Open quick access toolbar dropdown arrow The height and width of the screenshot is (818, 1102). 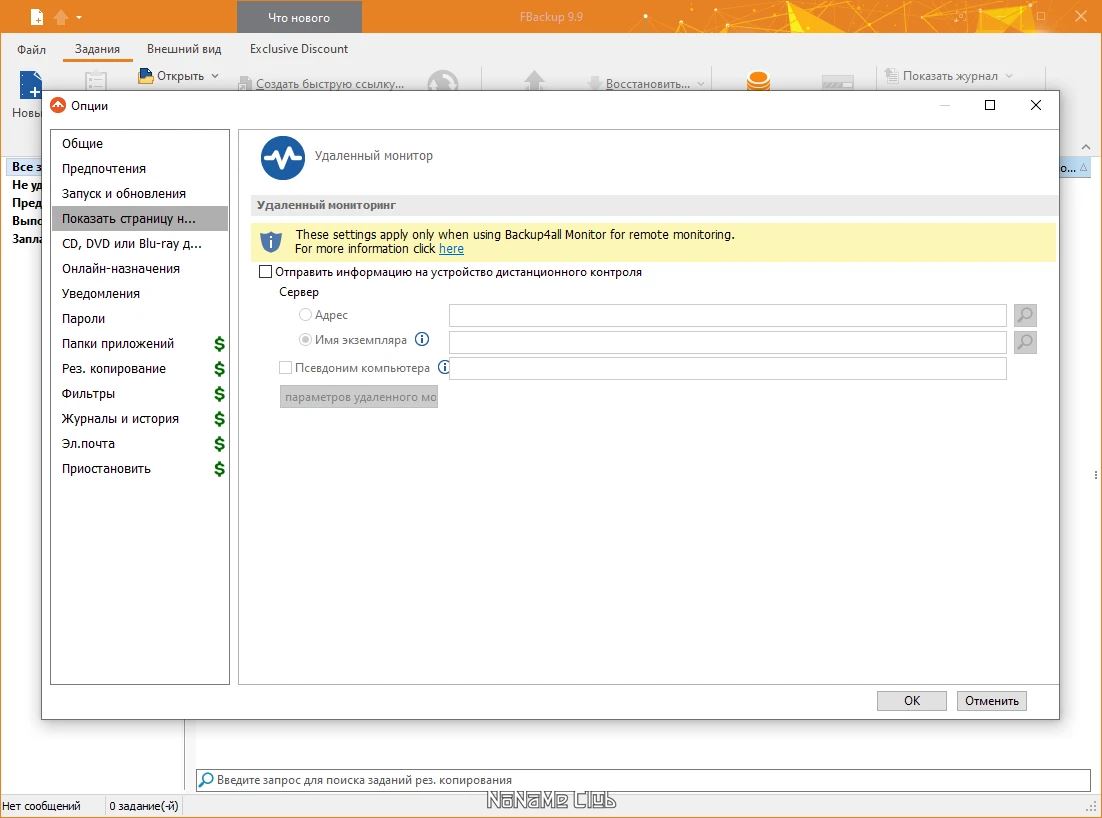[79, 17]
